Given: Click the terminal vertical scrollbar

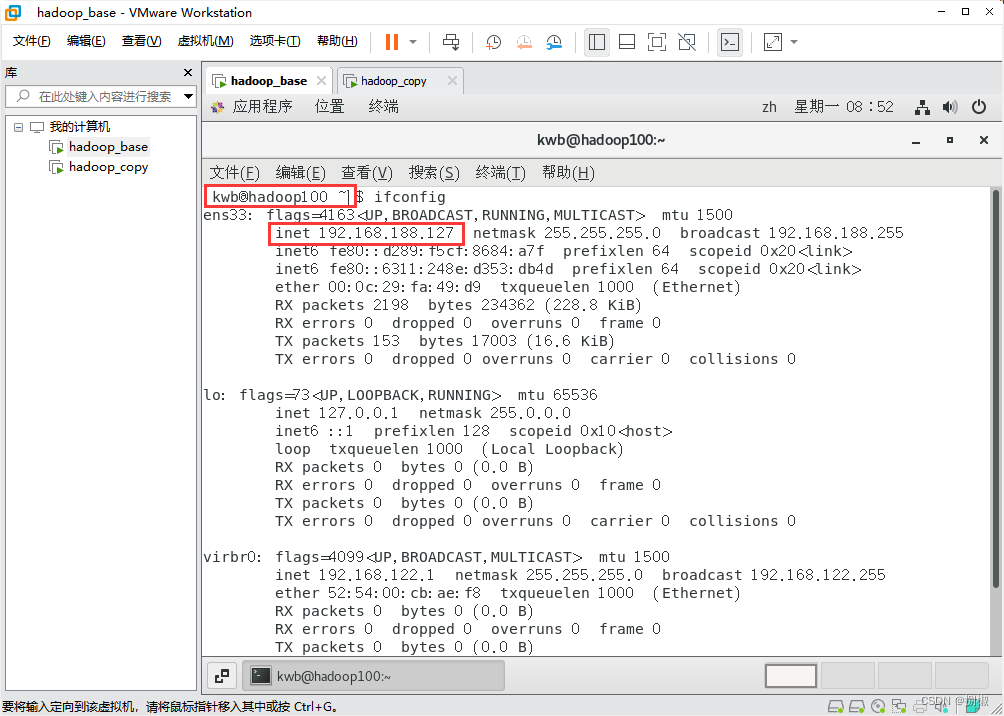Looking at the screenshot, I should (995, 387).
